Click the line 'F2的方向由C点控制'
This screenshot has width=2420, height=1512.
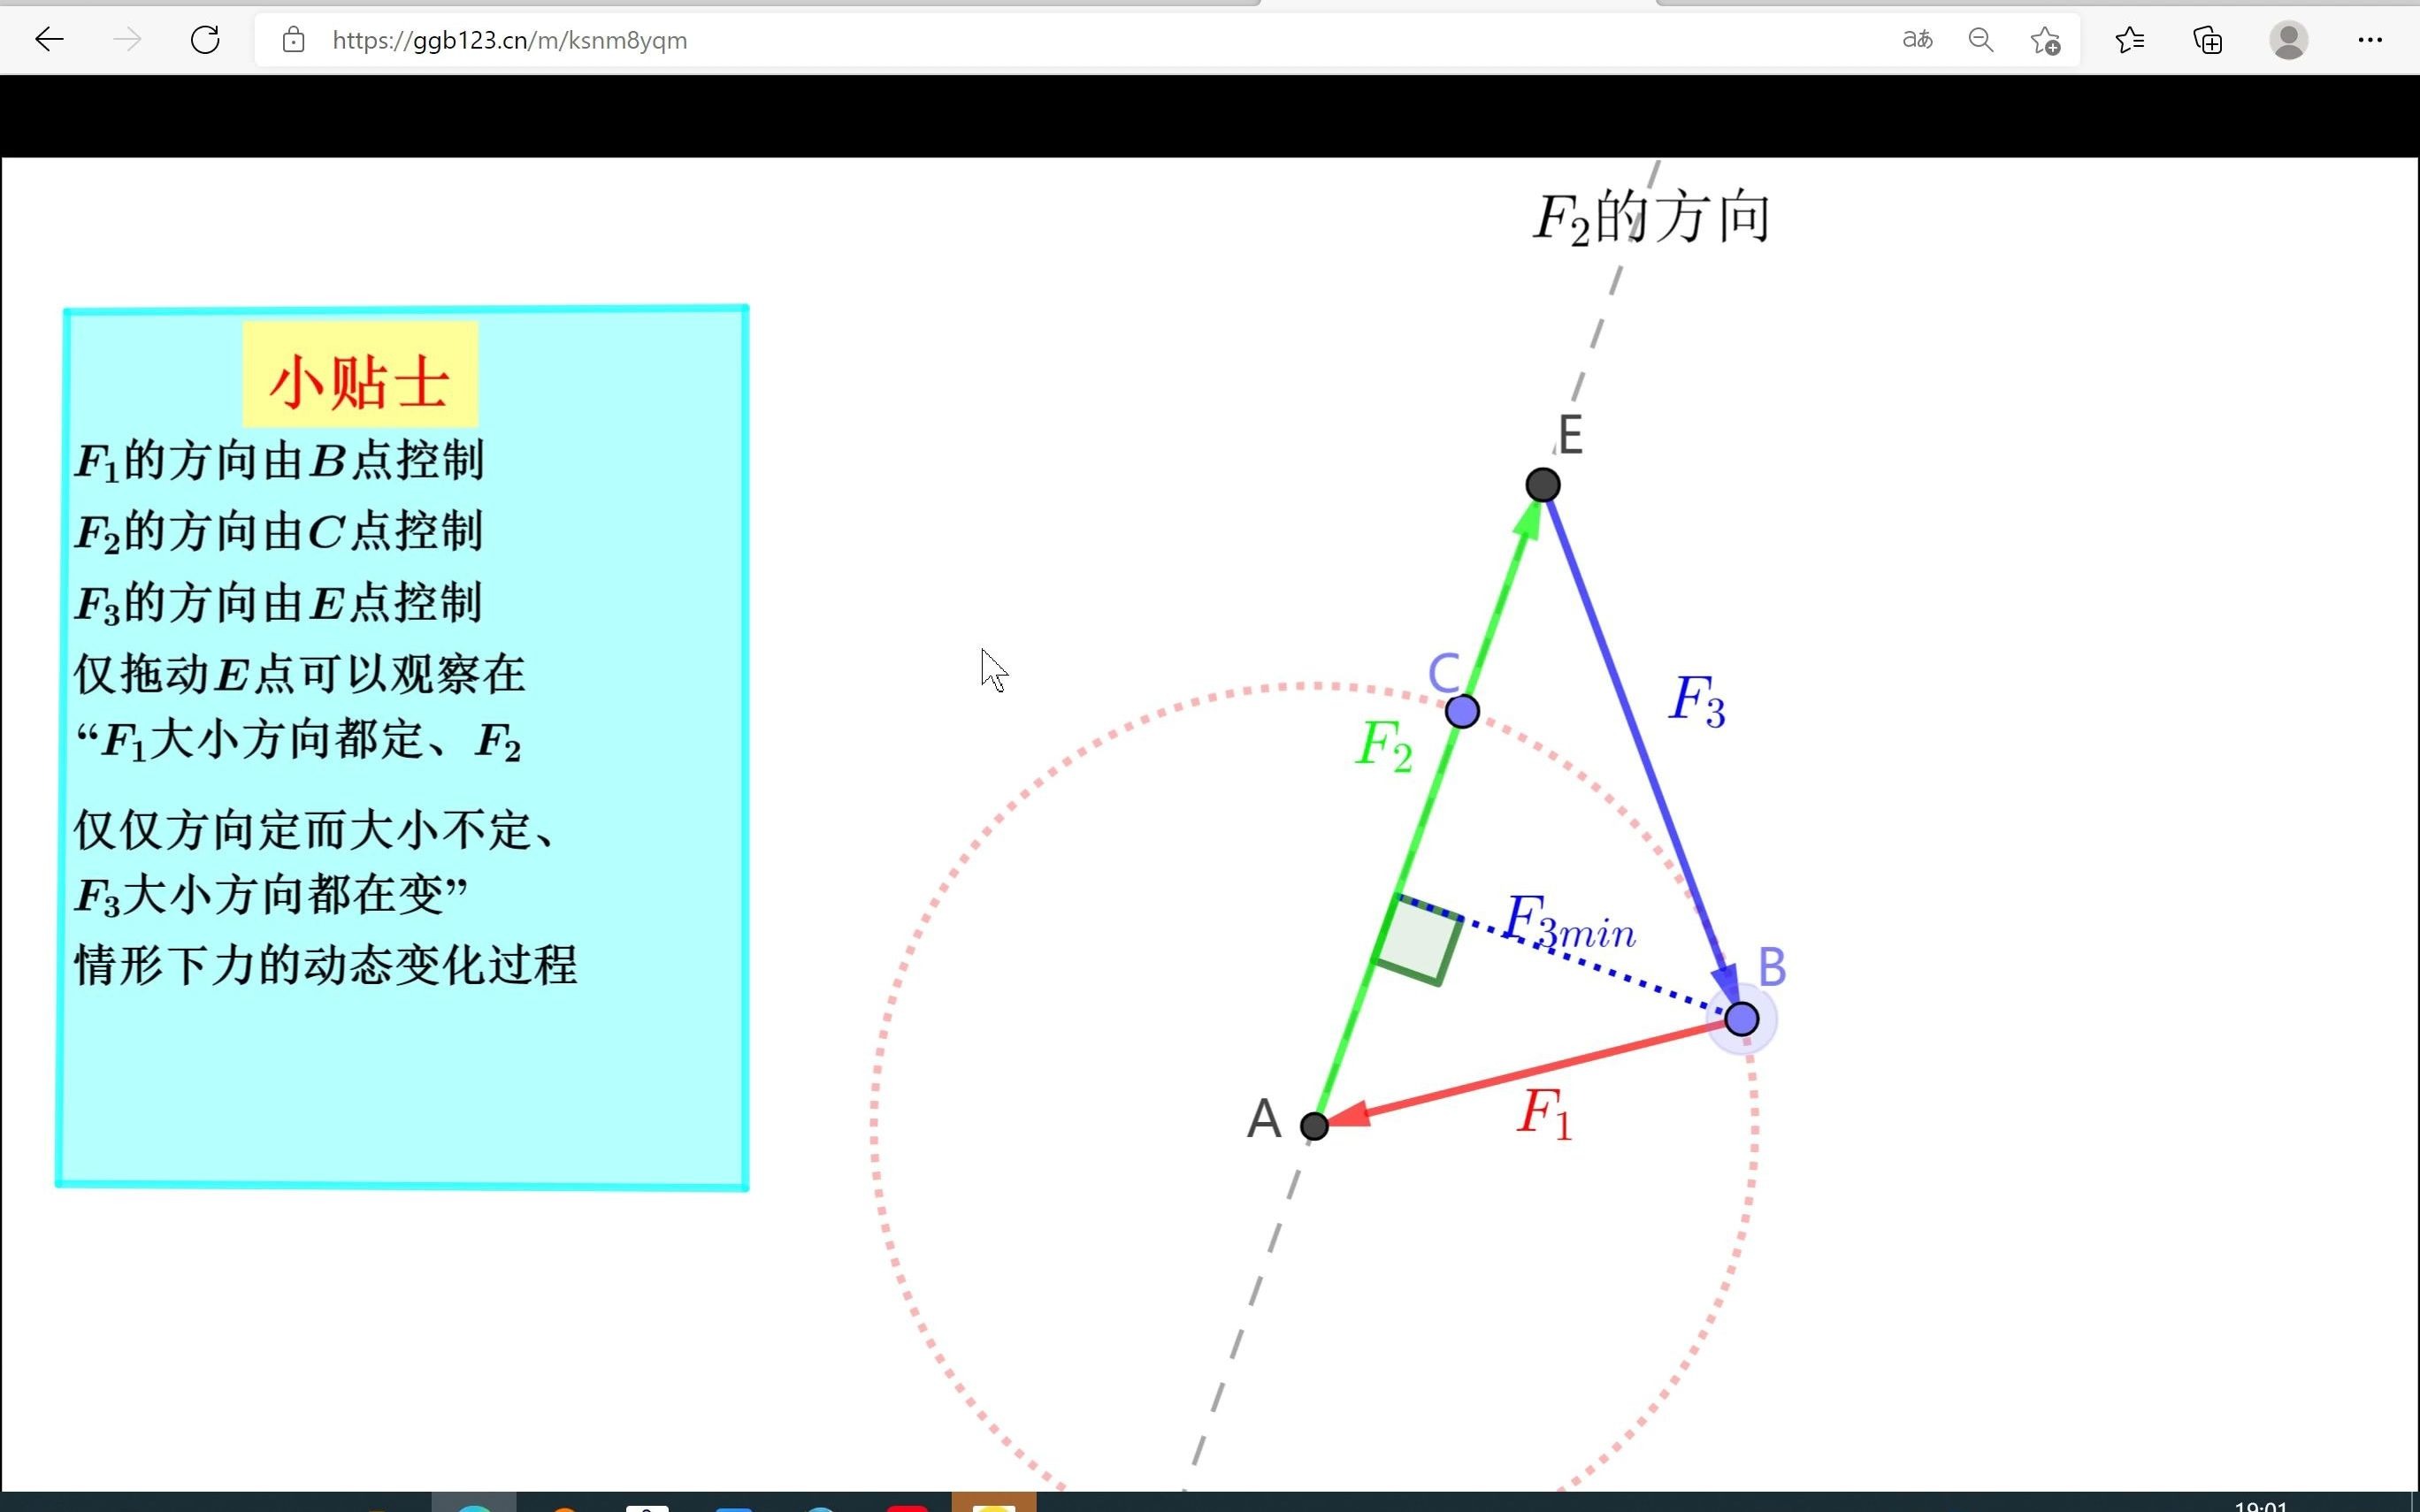coord(279,533)
